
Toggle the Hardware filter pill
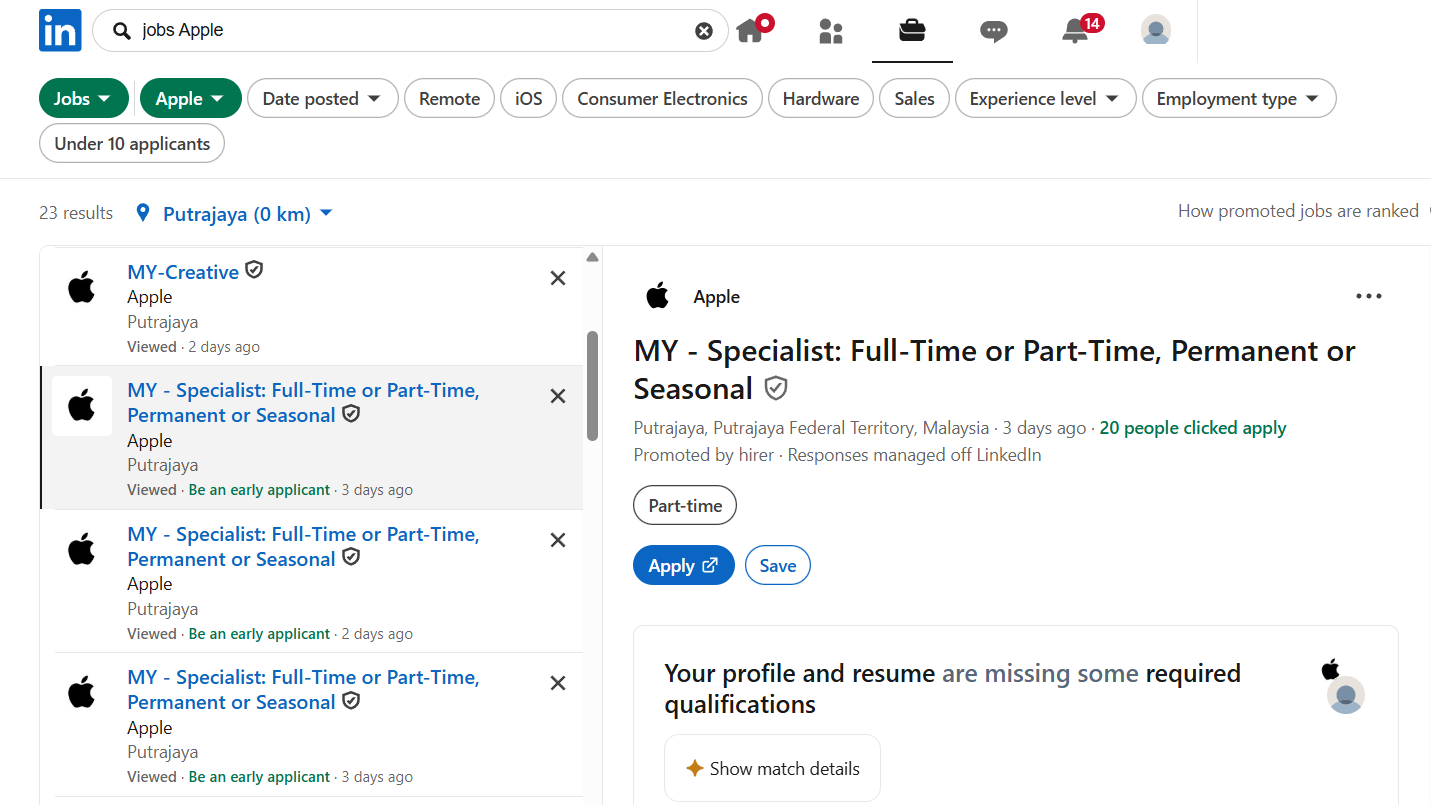(x=821, y=99)
